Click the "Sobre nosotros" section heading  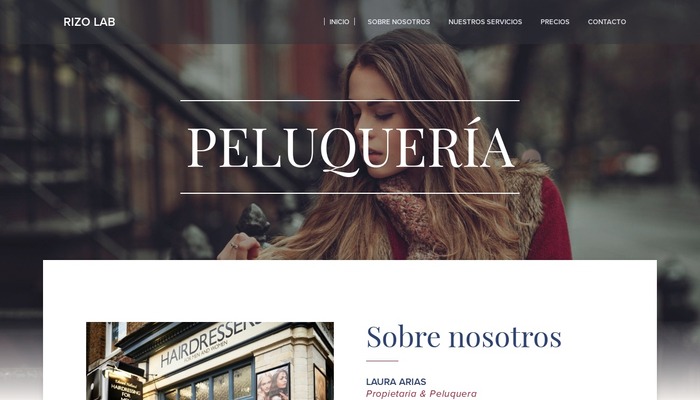(464, 337)
